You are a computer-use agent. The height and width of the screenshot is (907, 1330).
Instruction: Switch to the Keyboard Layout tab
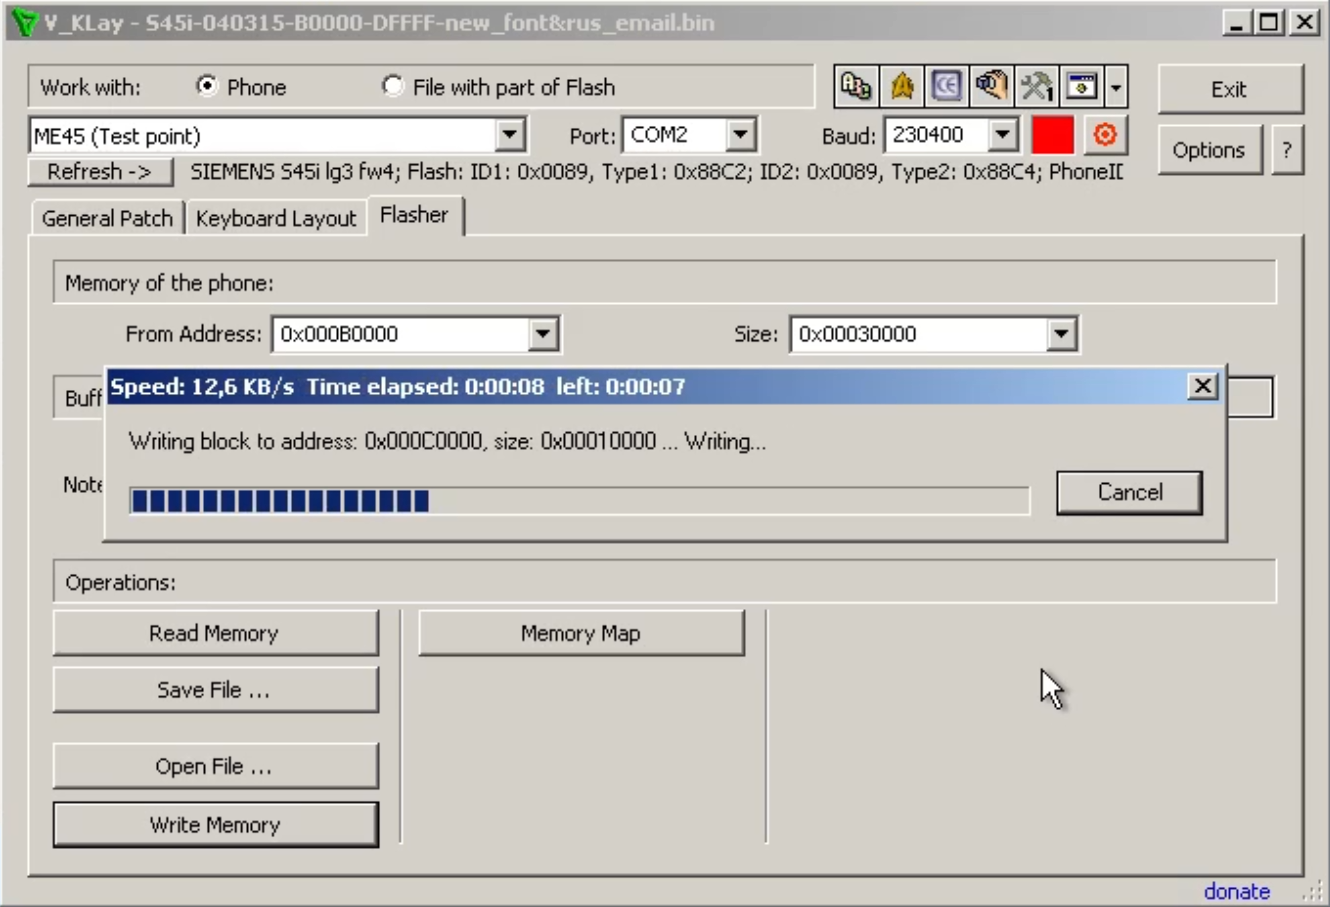(x=276, y=218)
